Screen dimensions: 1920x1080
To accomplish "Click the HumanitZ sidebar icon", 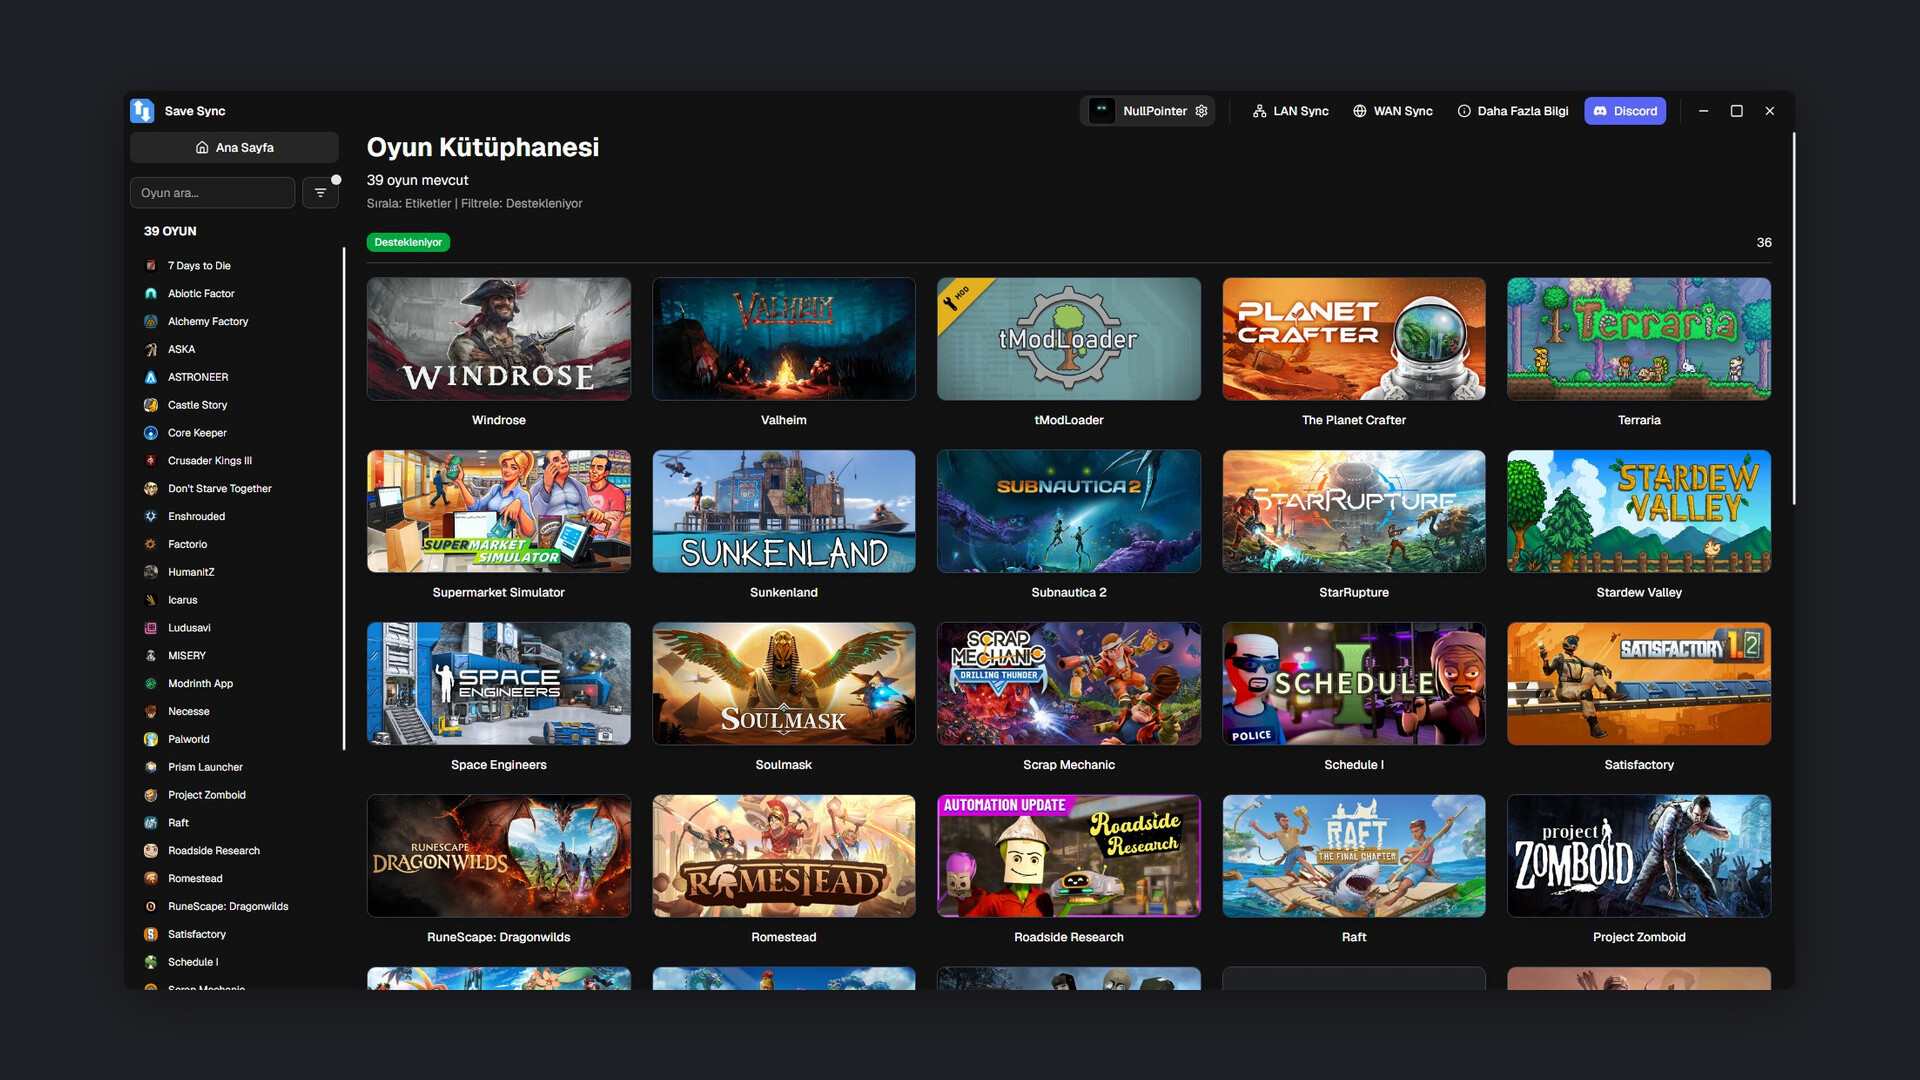I will tap(151, 573).
